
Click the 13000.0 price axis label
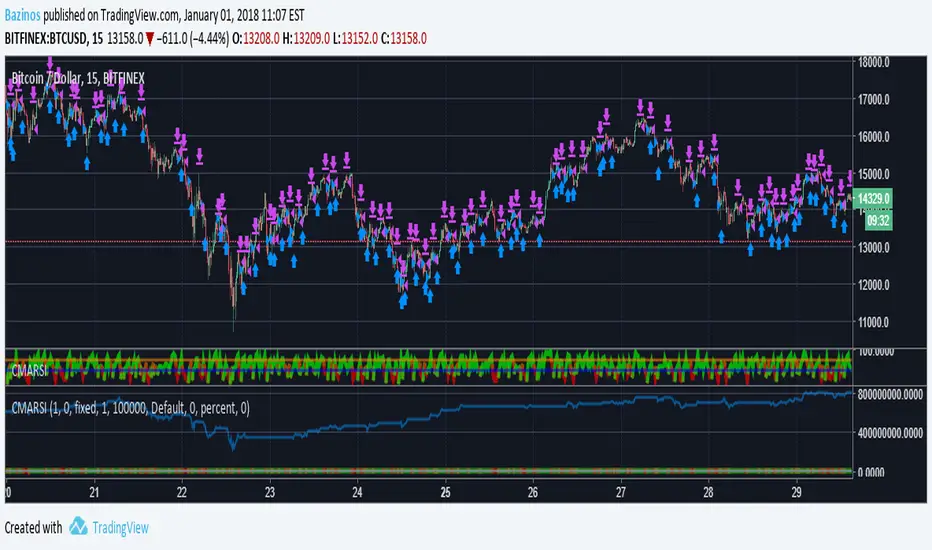tap(873, 247)
